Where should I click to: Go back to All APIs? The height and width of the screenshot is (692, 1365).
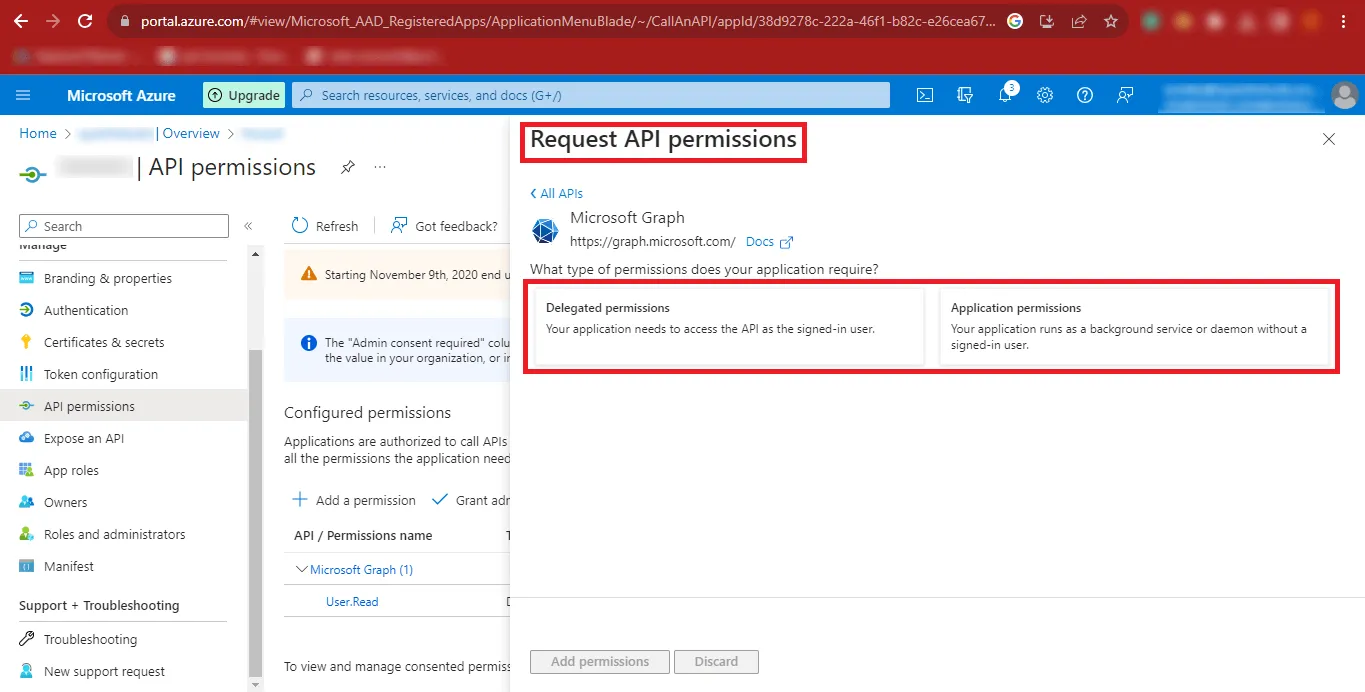coord(557,193)
